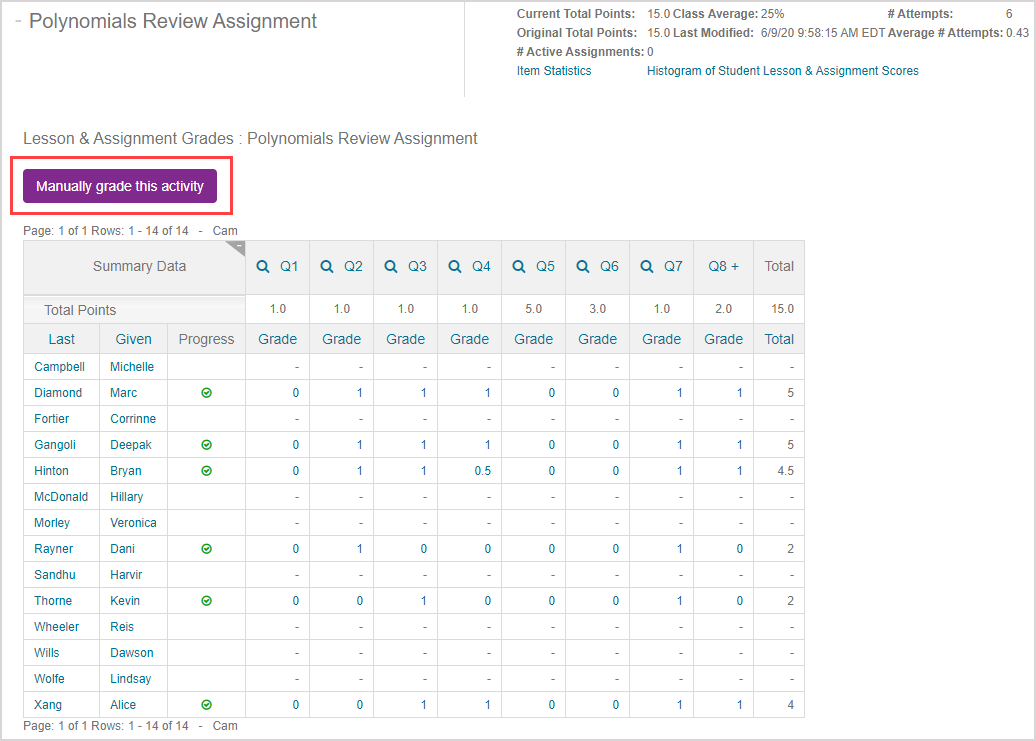Click the magnifier icon beside Q4

[x=455, y=267]
